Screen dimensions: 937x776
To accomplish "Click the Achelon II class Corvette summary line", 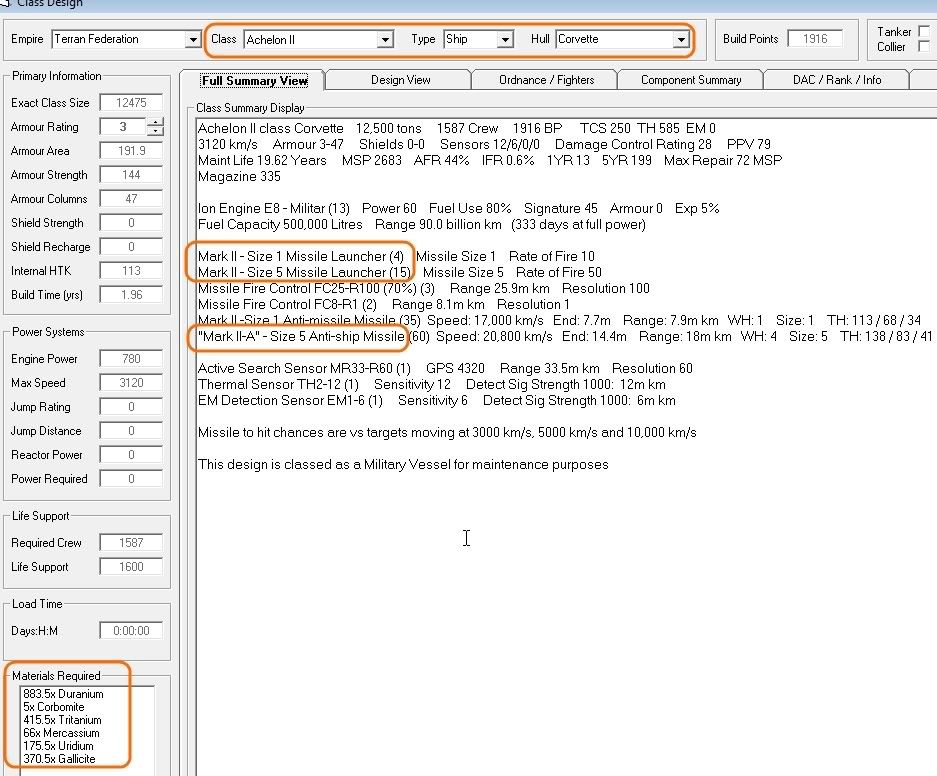I will click(x=457, y=128).
